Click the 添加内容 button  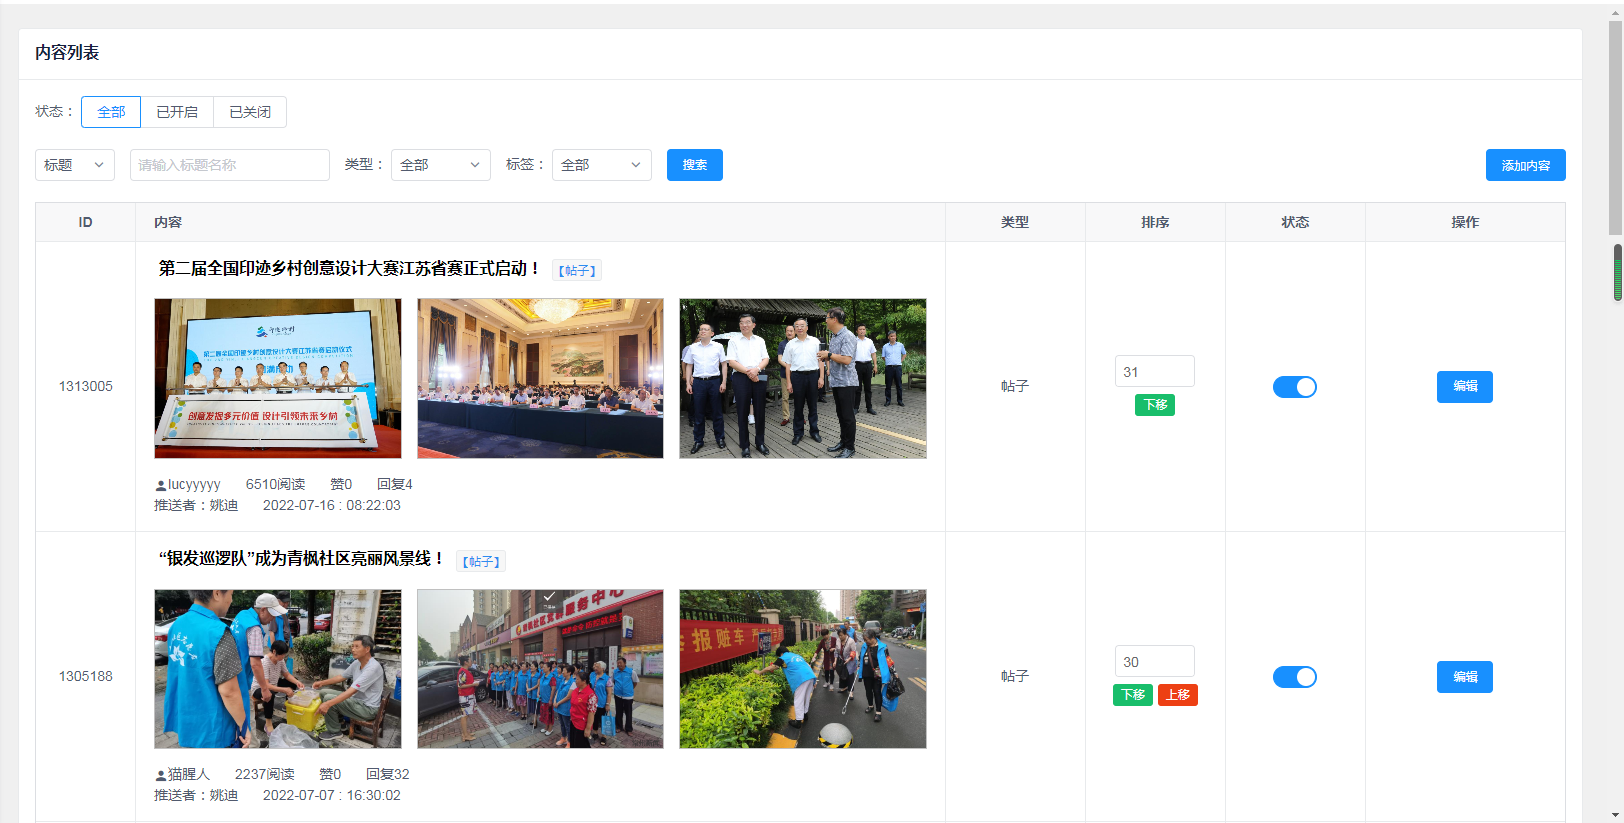click(x=1526, y=165)
